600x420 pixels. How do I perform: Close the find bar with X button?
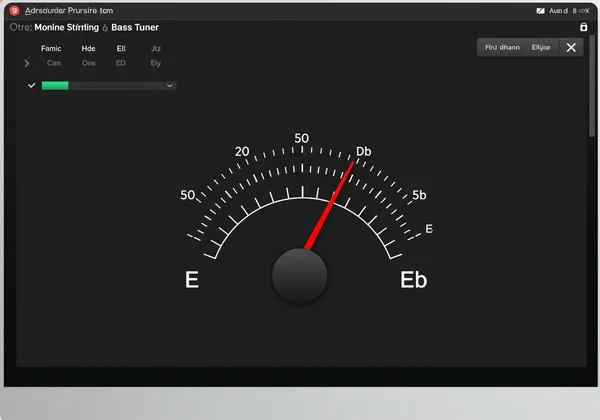571,47
